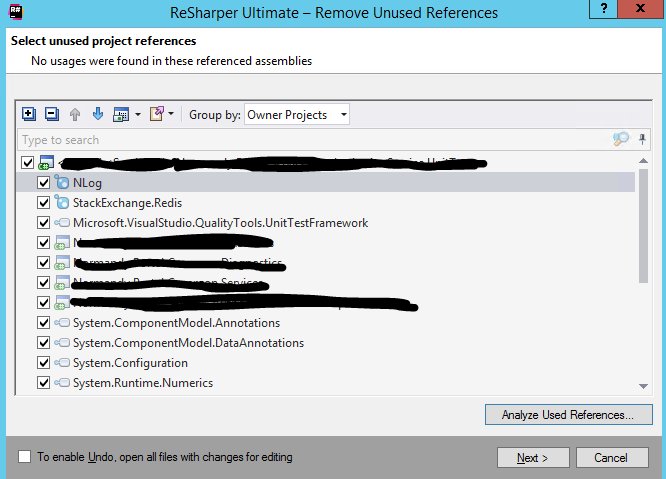Select the StackExchange.Redis row
The width and height of the screenshot is (666, 479).
tap(326, 203)
